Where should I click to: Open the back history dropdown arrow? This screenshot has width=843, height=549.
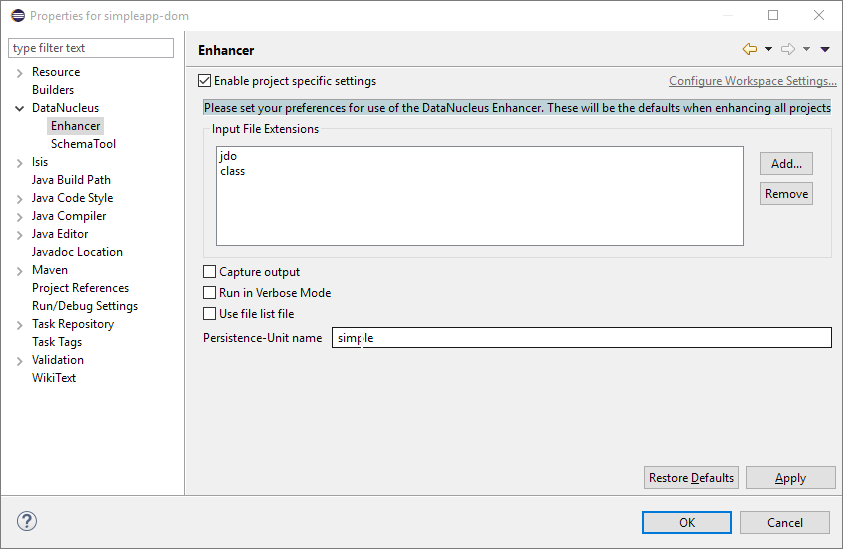pos(768,49)
